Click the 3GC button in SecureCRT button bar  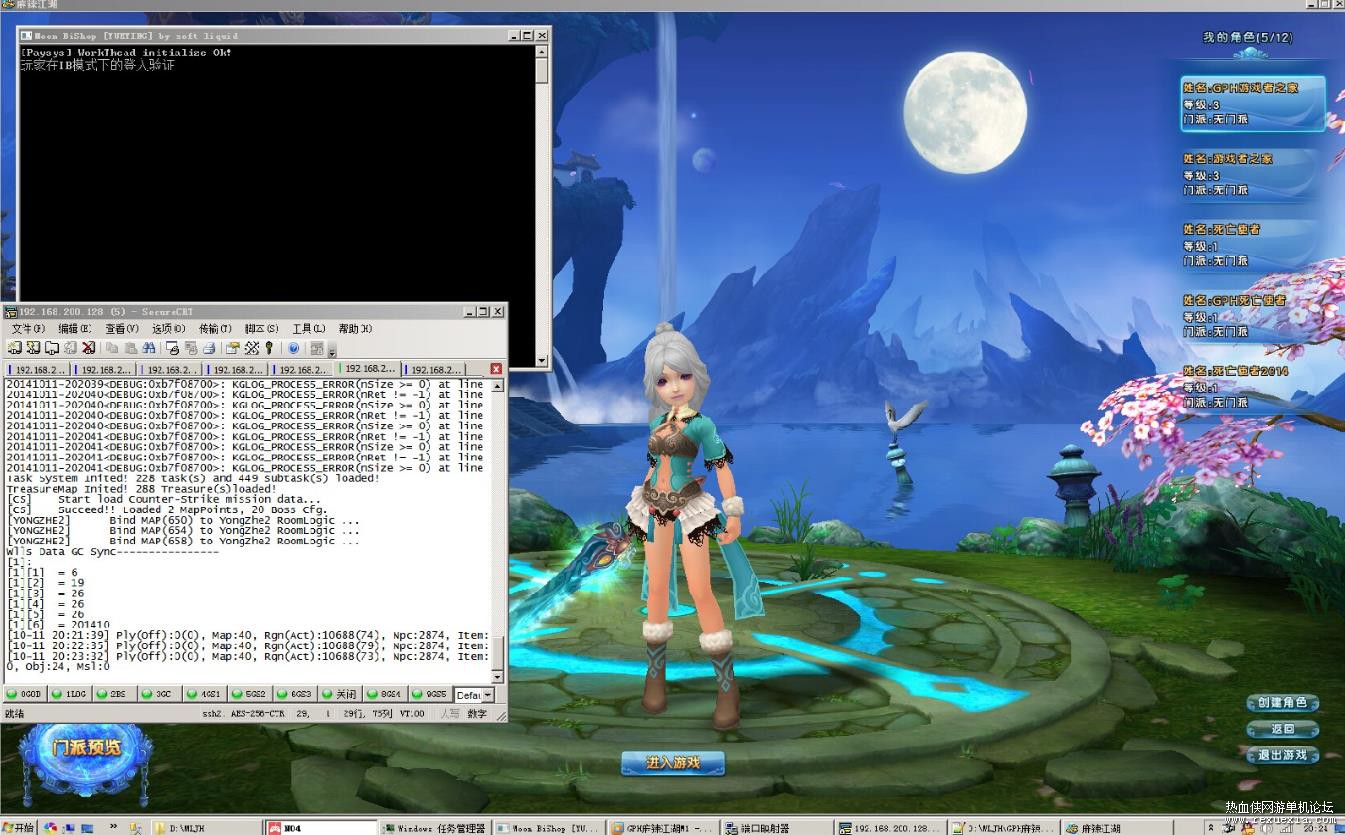click(160, 694)
